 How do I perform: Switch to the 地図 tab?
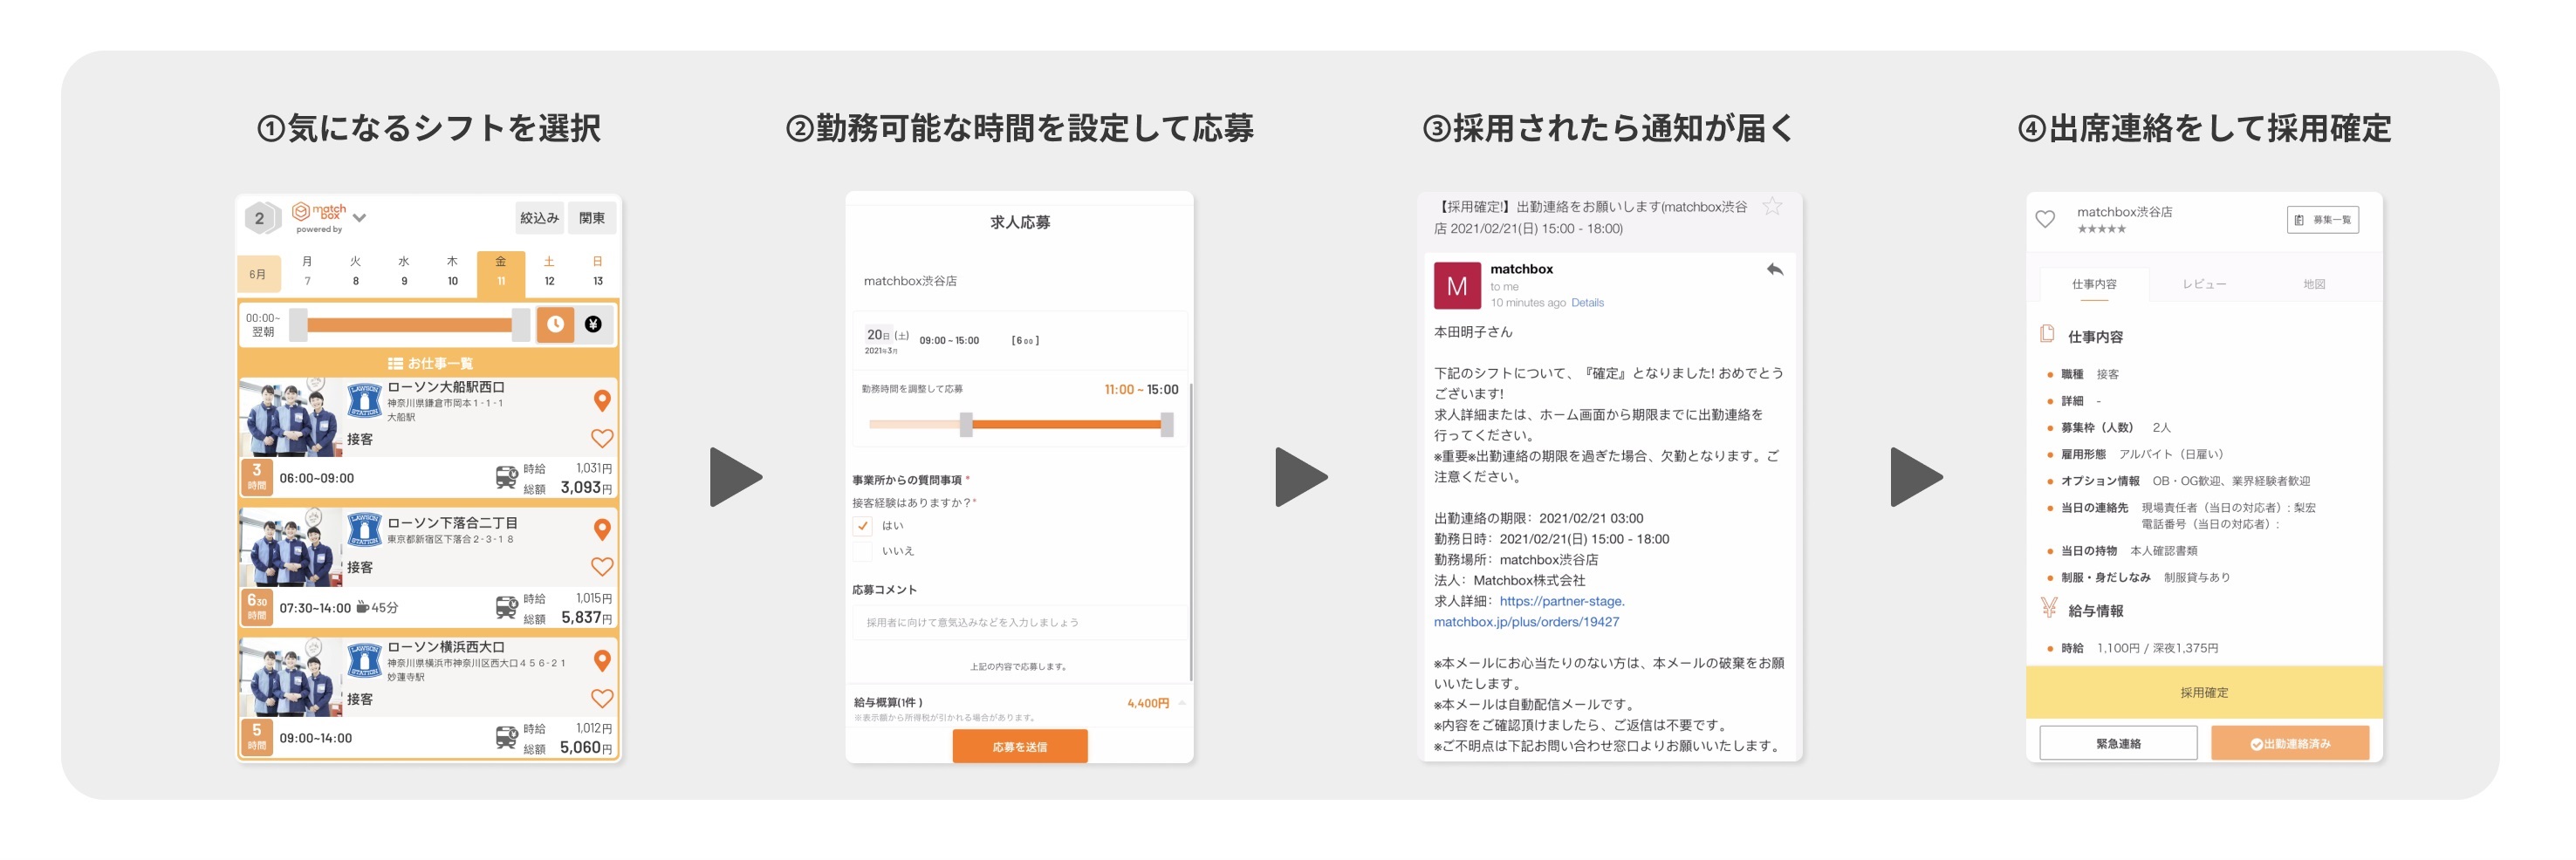pos(2314,284)
